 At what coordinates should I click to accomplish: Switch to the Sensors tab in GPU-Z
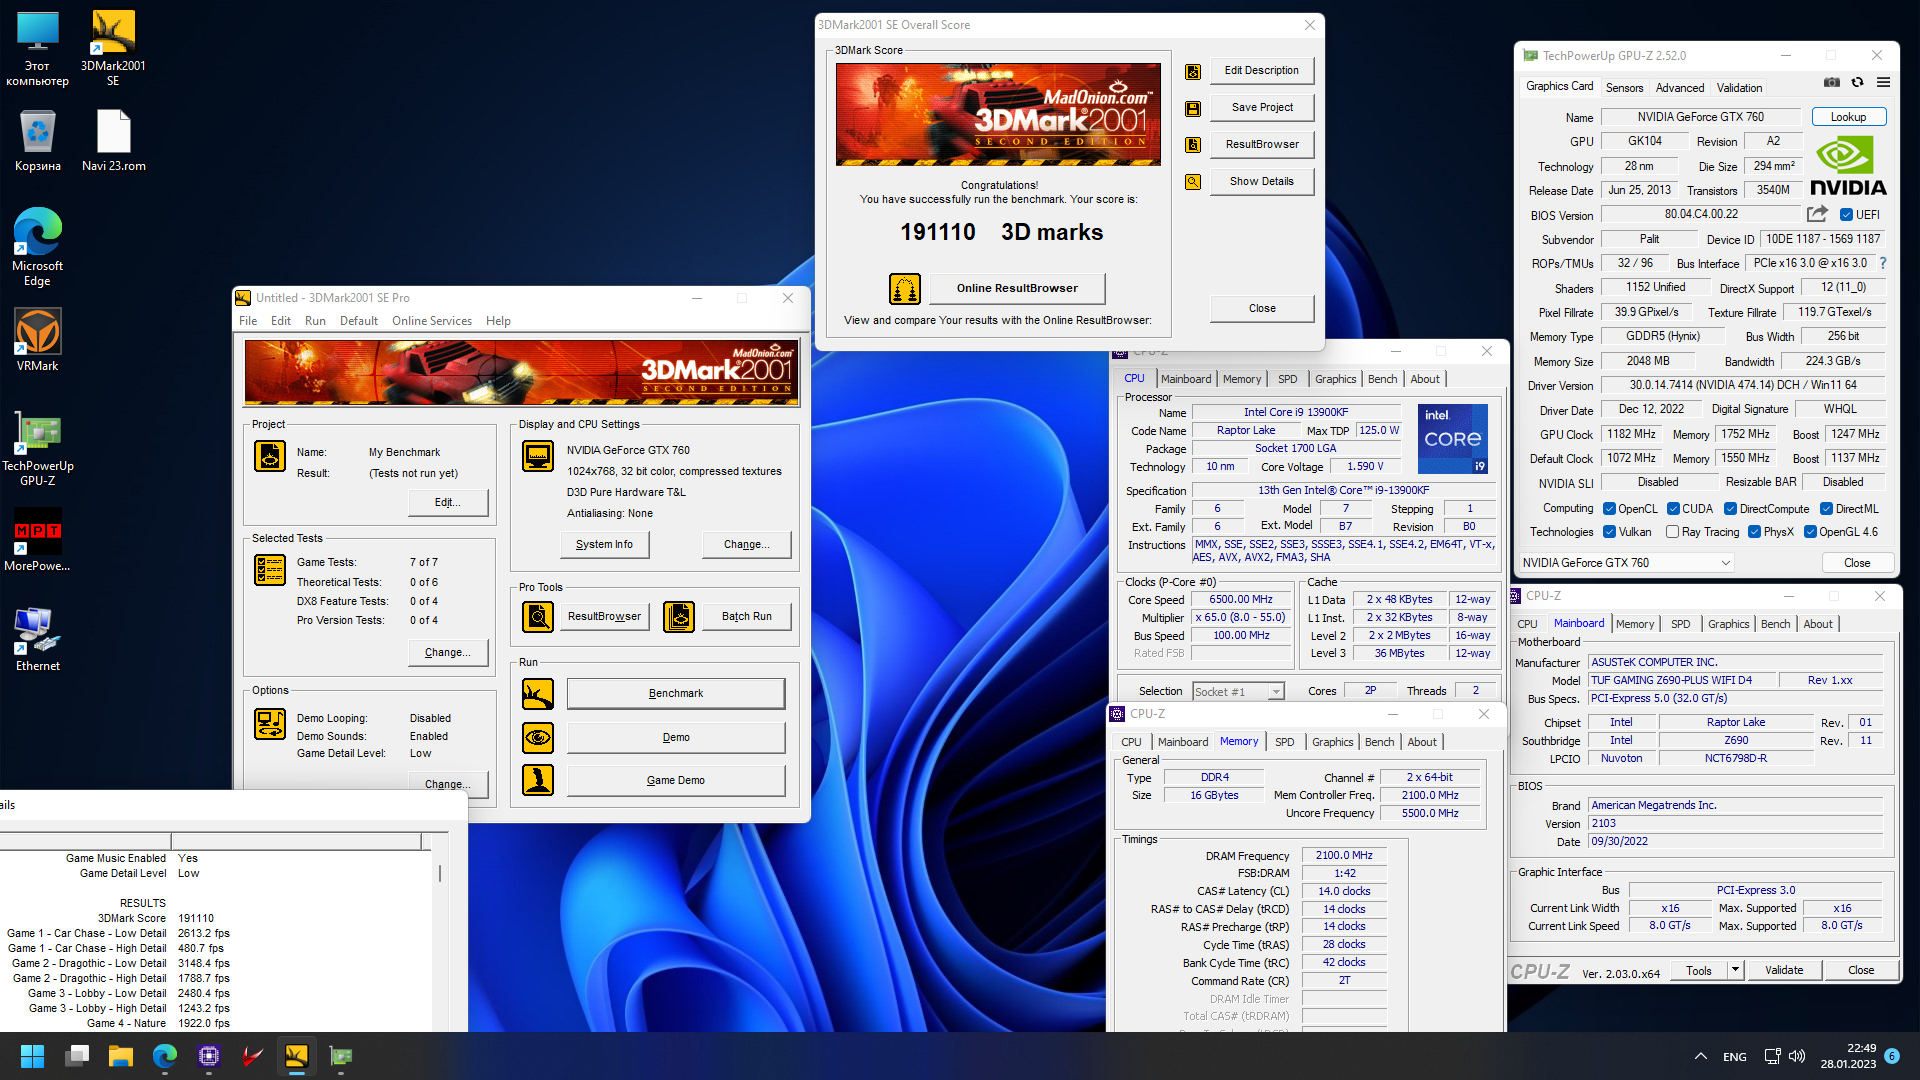coord(1624,88)
